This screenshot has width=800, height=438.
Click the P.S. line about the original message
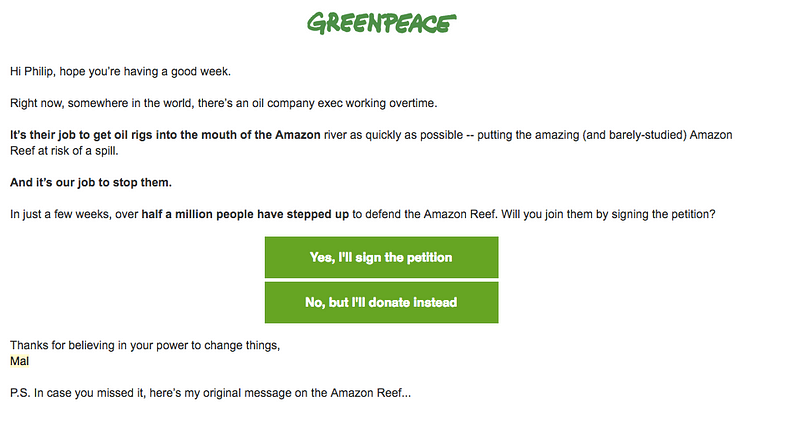pyautogui.click(x=210, y=393)
